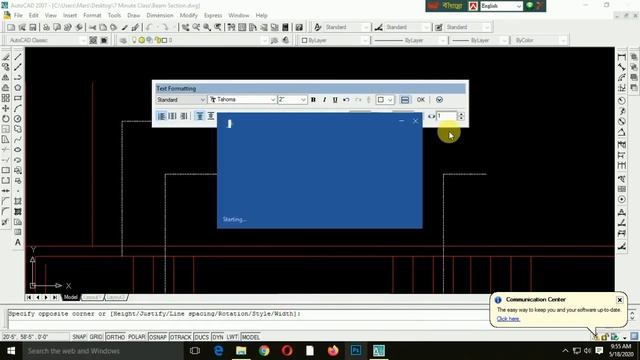
Task: Click the Windows search box
Action: [x=102, y=351]
